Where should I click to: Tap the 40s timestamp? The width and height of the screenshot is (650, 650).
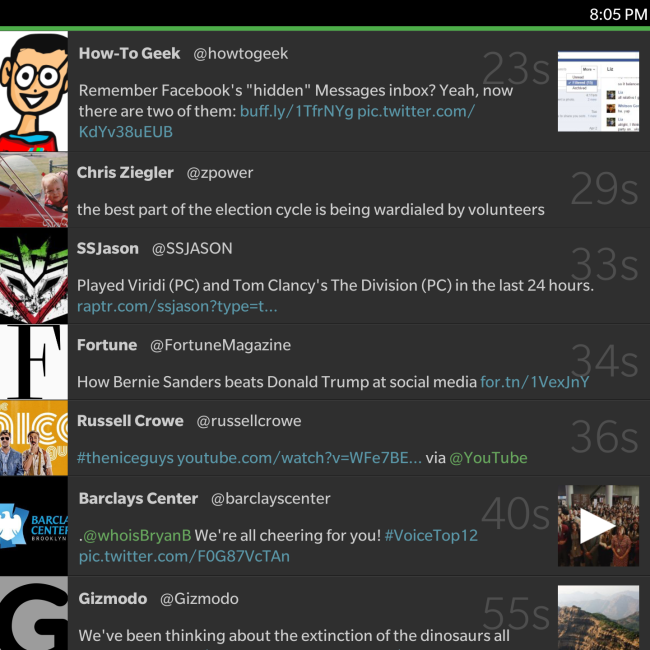point(516,514)
